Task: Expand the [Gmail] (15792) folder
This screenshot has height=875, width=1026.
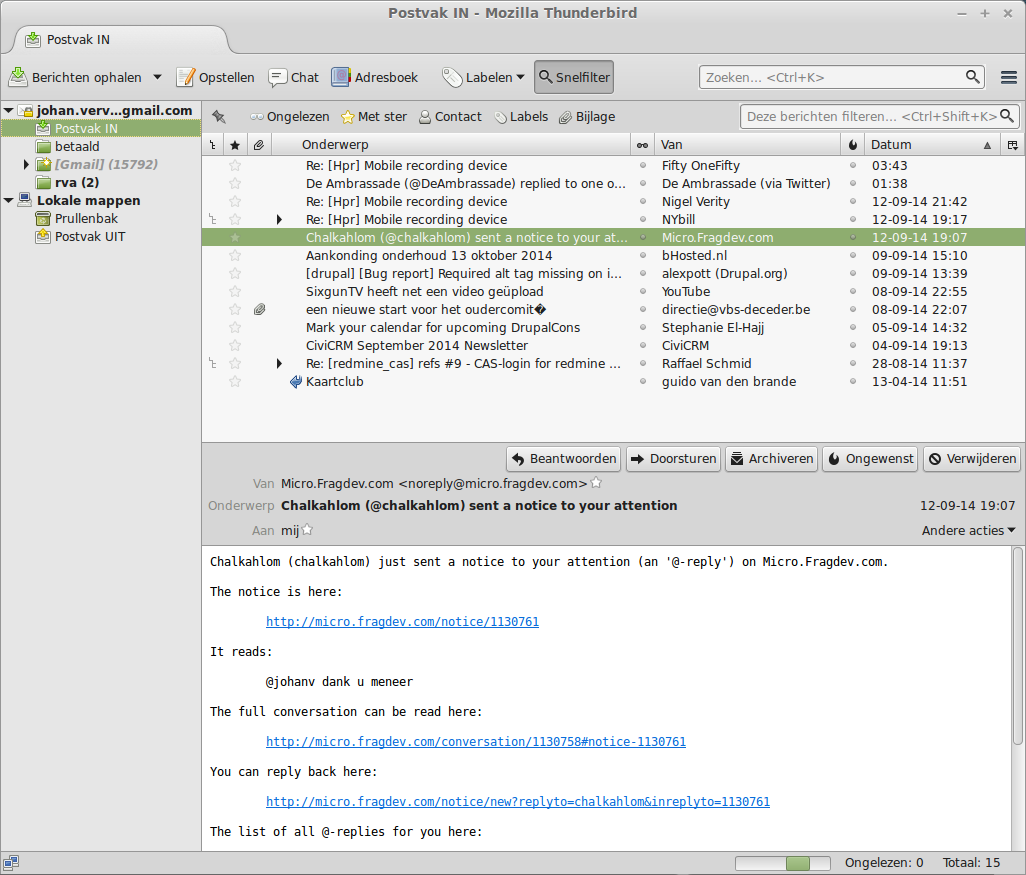Action: (x=26, y=164)
